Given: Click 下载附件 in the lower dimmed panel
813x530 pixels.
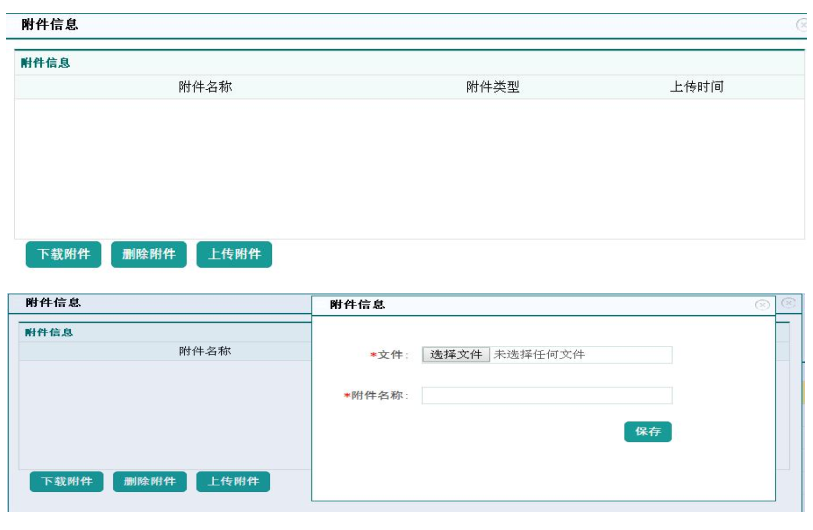Looking at the screenshot, I should coord(66,482).
